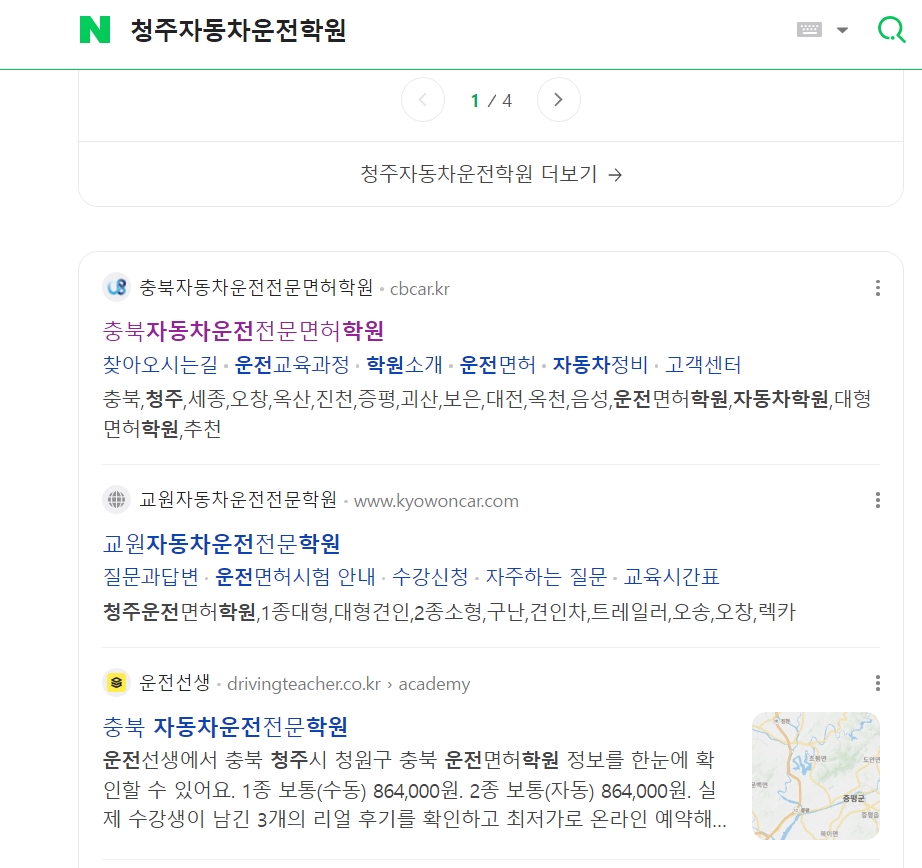Open more options for 운전선생 result

pyautogui.click(x=877, y=683)
